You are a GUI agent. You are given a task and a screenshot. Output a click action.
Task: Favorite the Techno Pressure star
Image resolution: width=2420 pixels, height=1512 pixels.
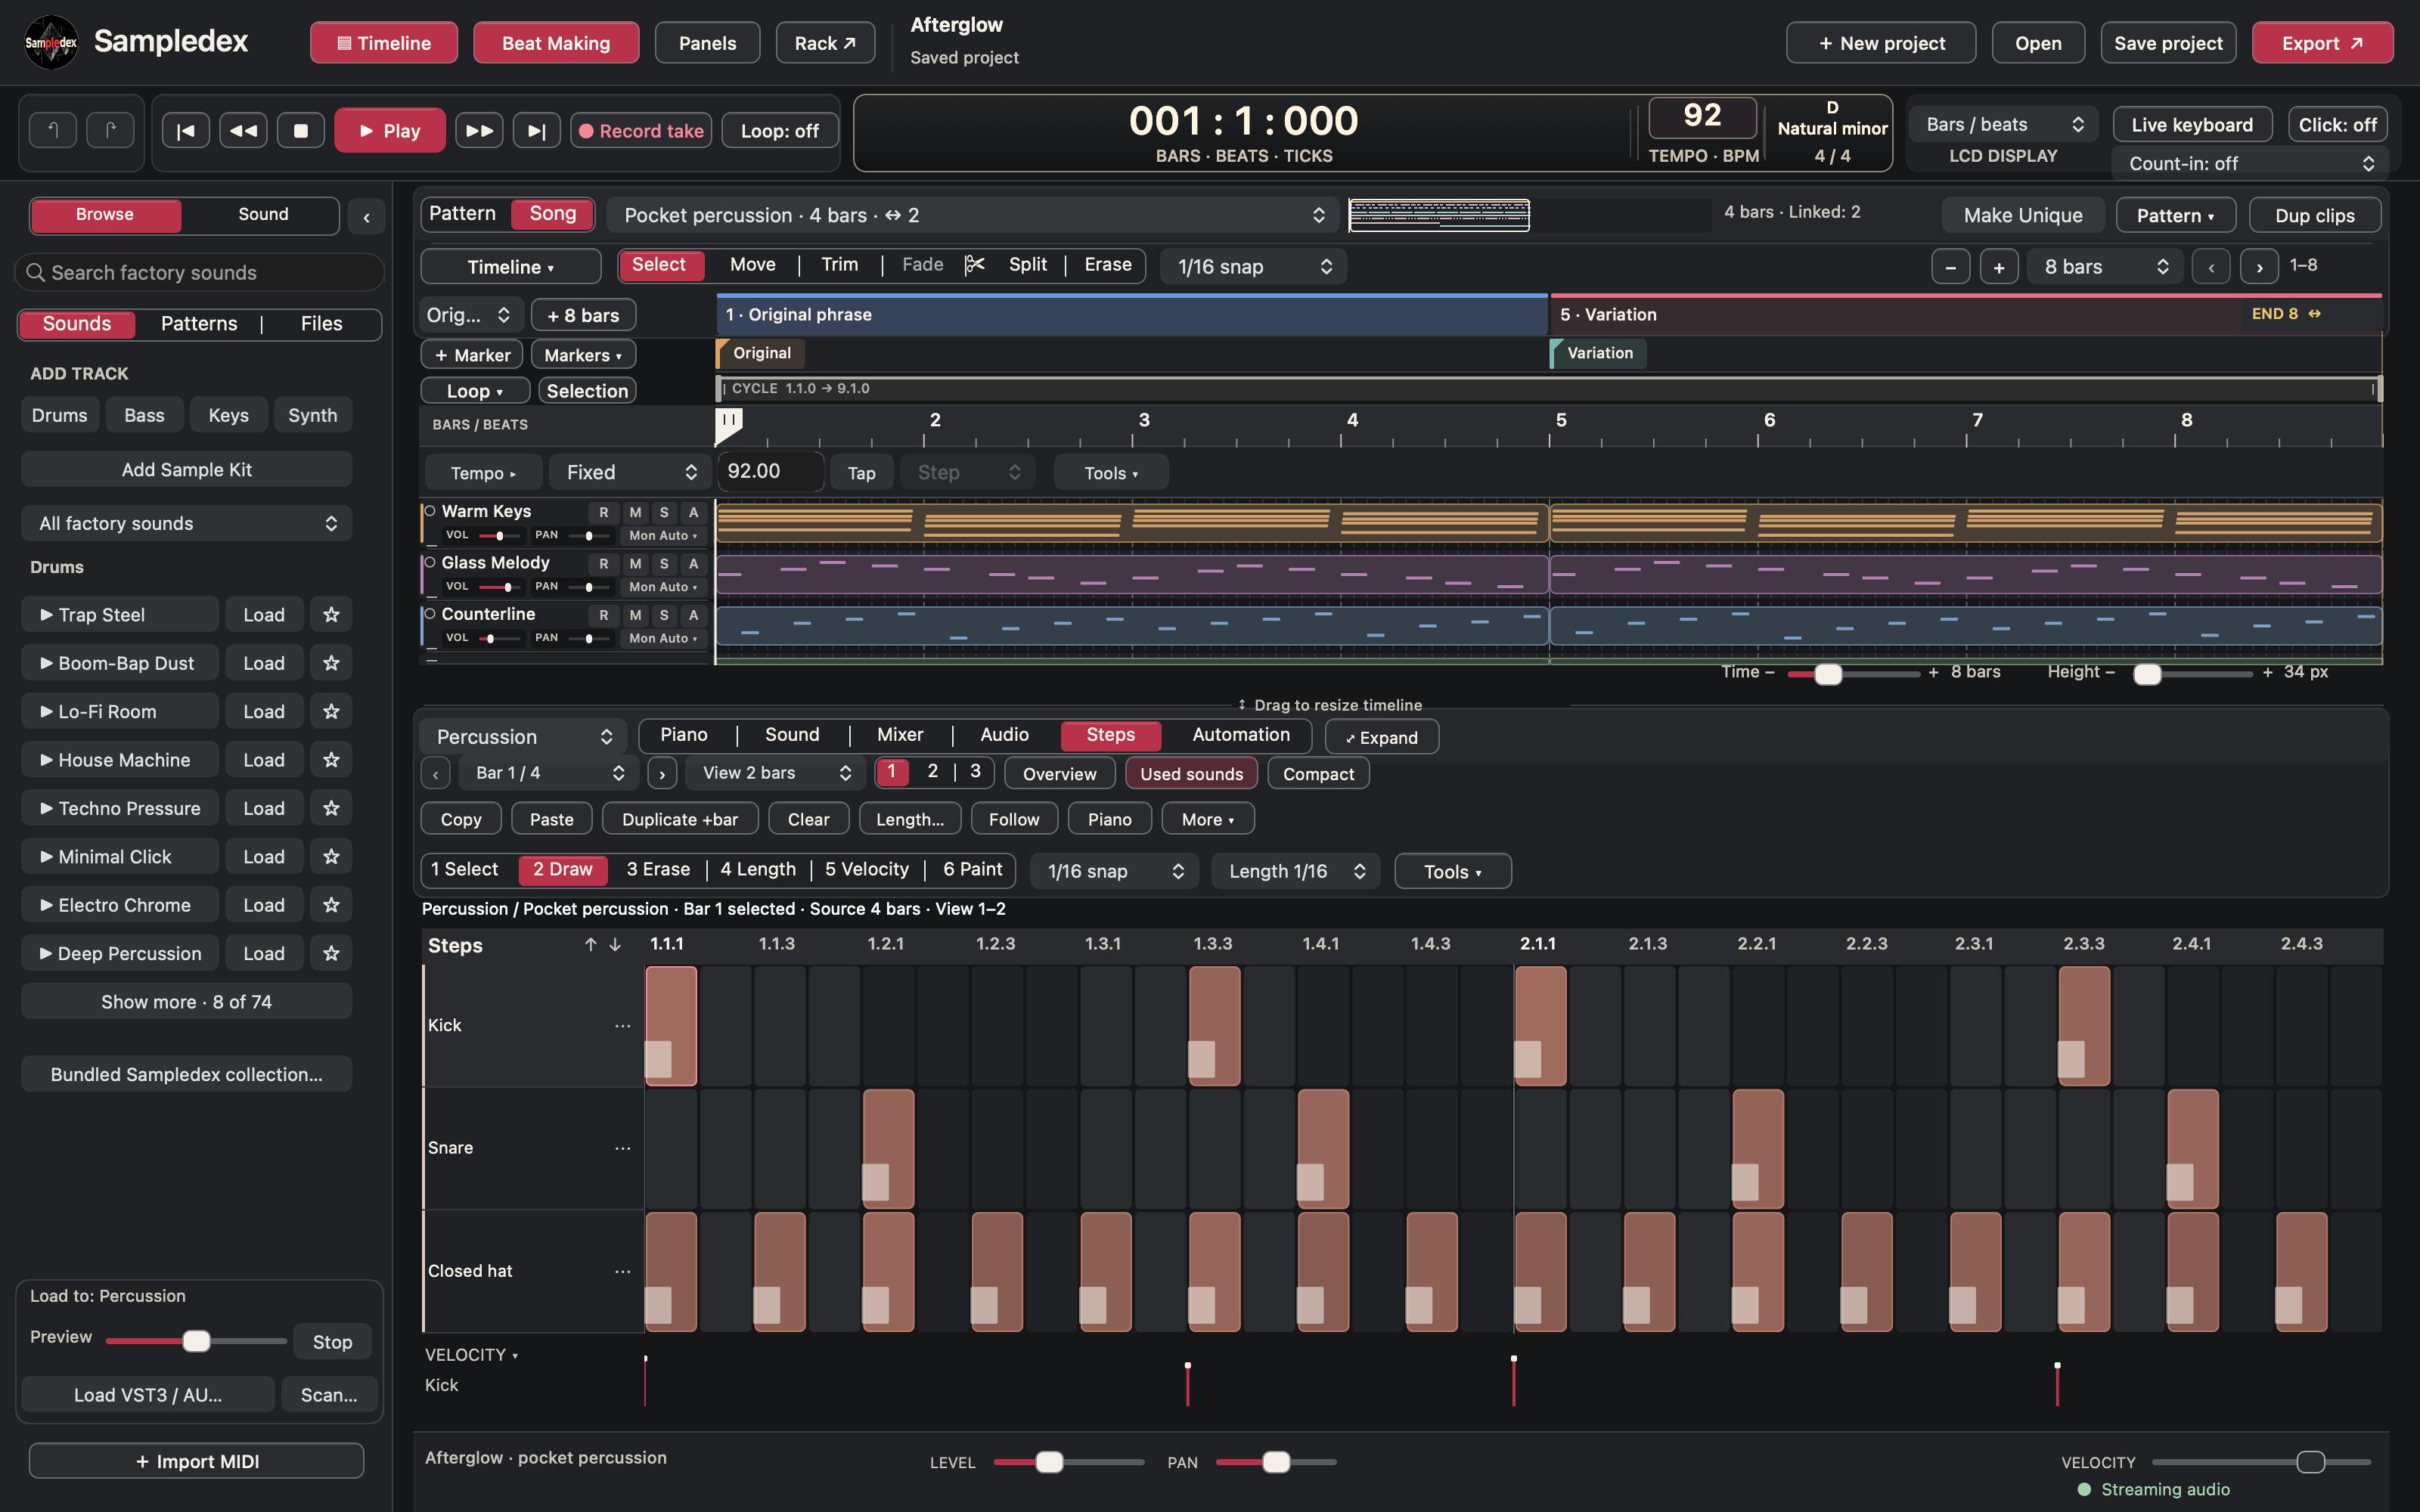pos(331,808)
